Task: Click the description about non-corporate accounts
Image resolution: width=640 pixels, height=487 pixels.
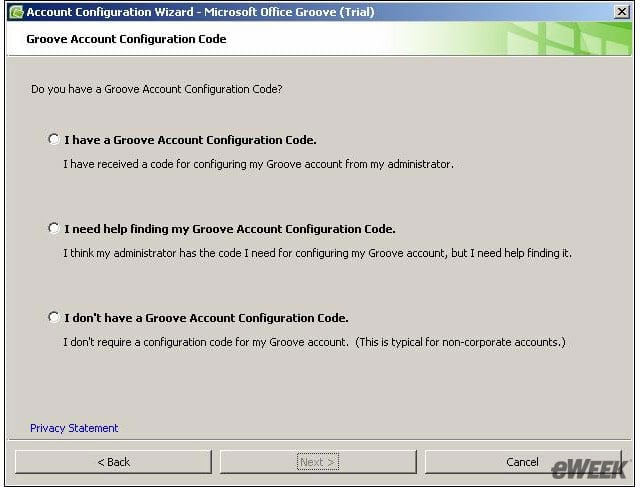Action: tap(314, 342)
